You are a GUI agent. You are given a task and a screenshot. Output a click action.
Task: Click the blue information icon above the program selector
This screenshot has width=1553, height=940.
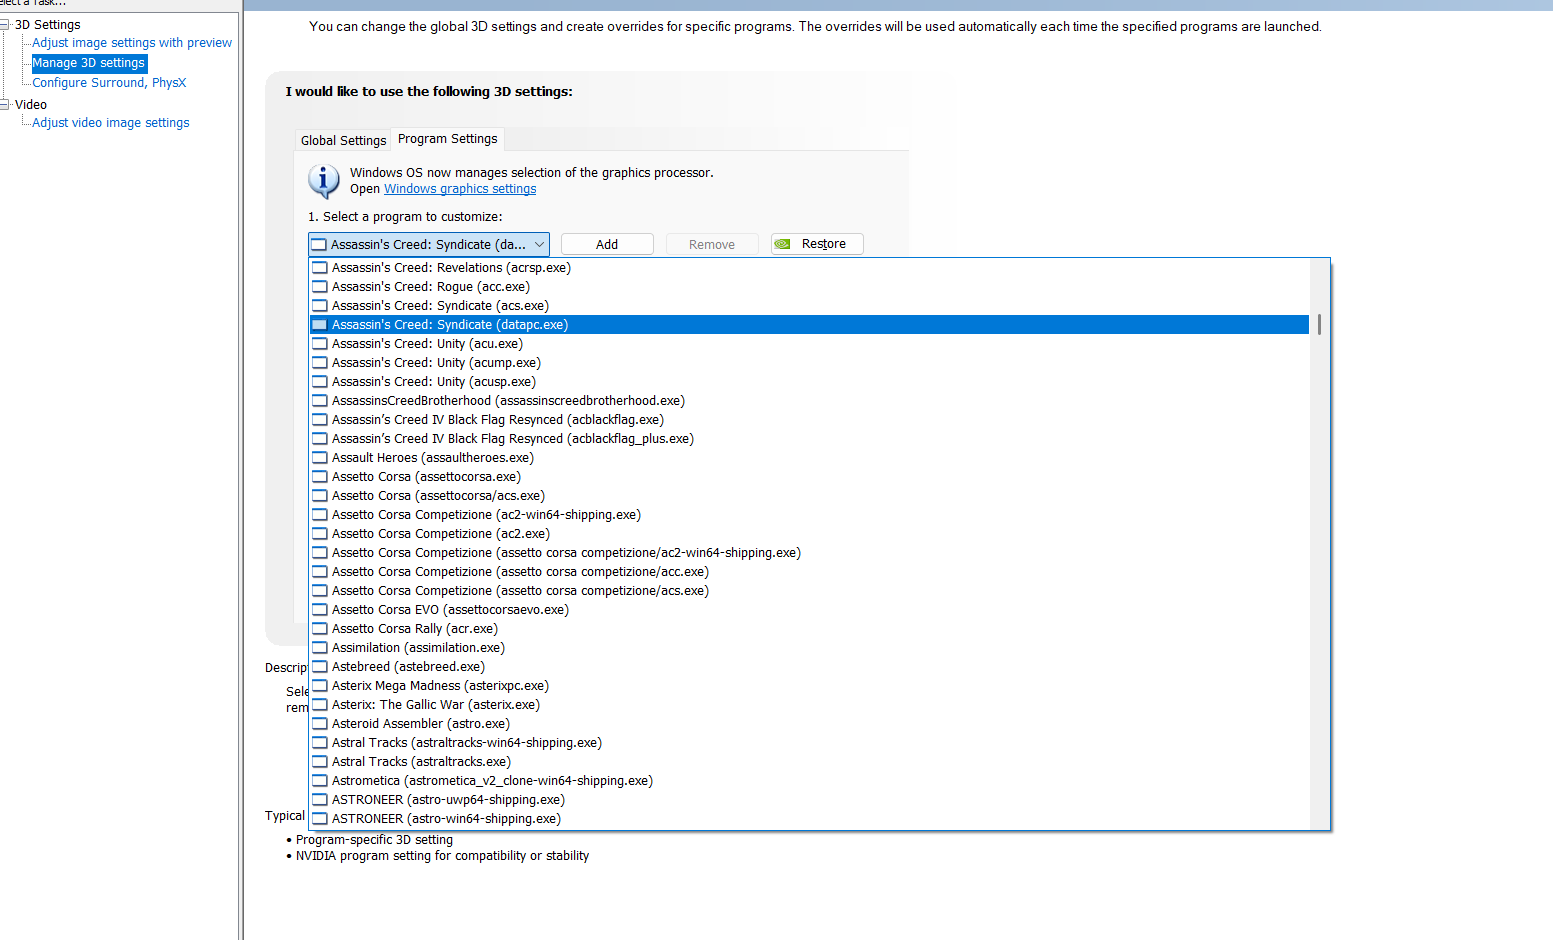click(x=323, y=181)
